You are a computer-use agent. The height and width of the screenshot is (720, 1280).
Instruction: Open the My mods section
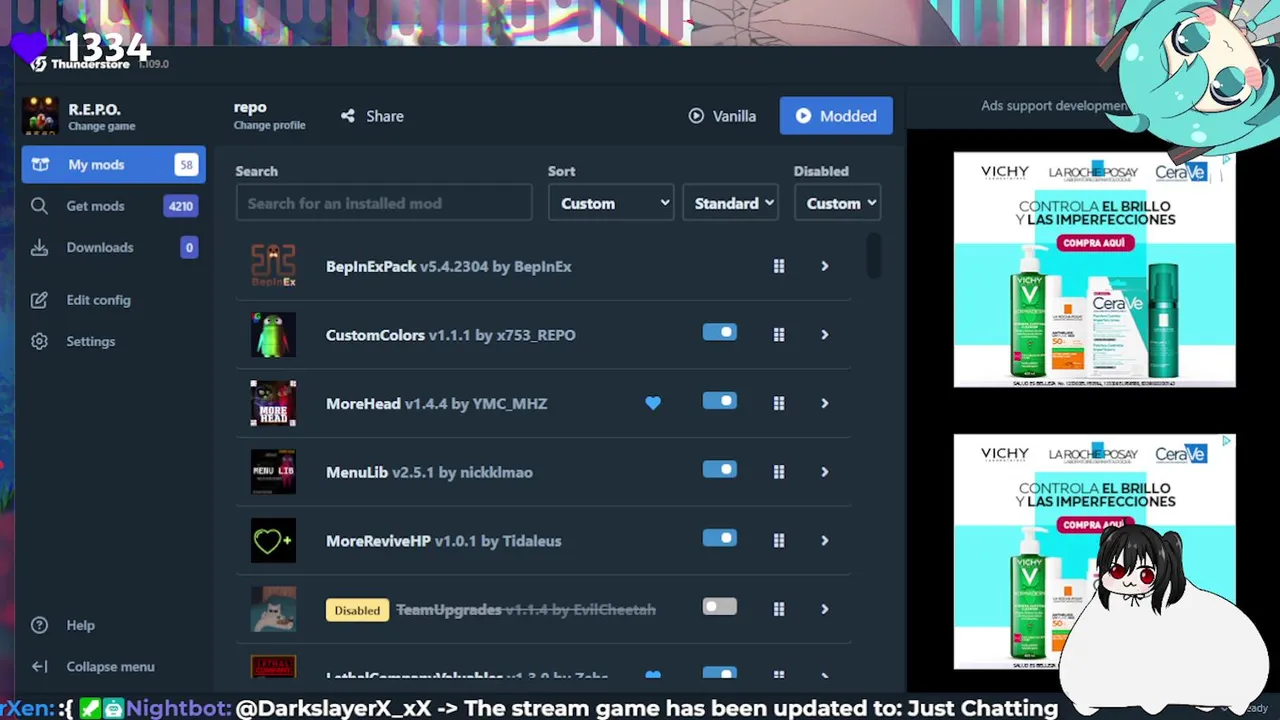[113, 165]
